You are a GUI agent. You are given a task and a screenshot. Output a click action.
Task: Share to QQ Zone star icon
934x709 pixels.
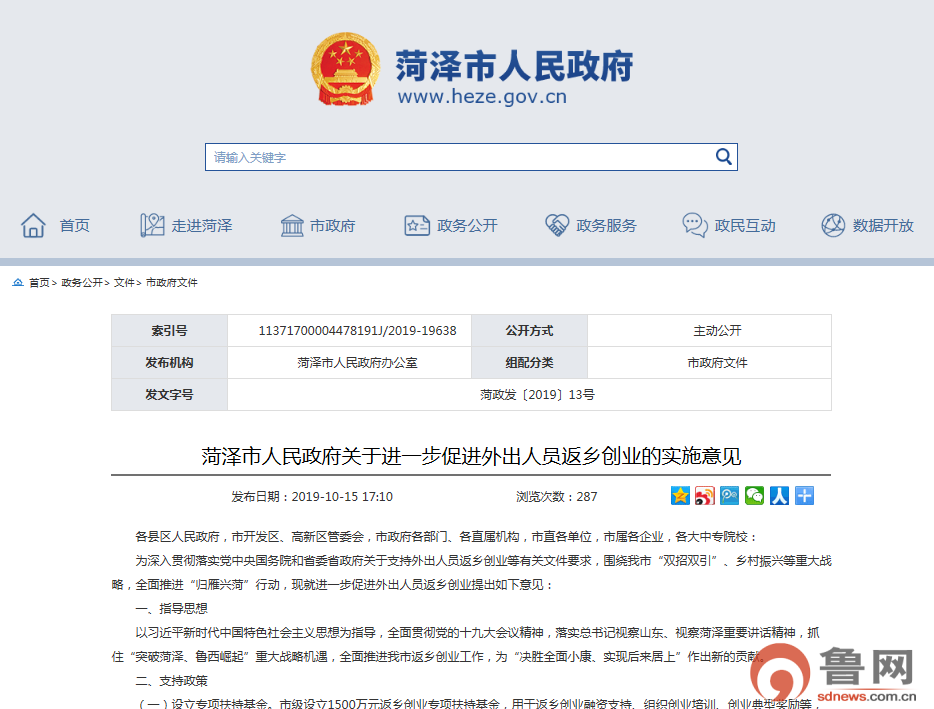pos(680,496)
